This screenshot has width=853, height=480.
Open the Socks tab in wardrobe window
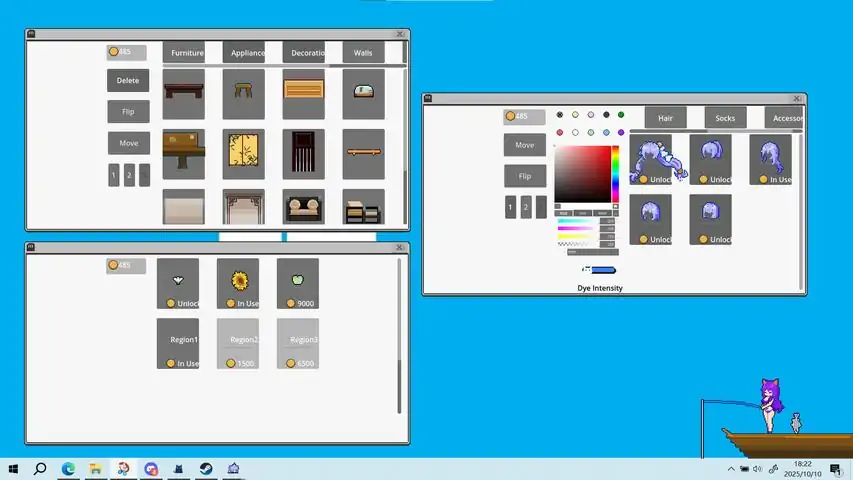(x=725, y=118)
